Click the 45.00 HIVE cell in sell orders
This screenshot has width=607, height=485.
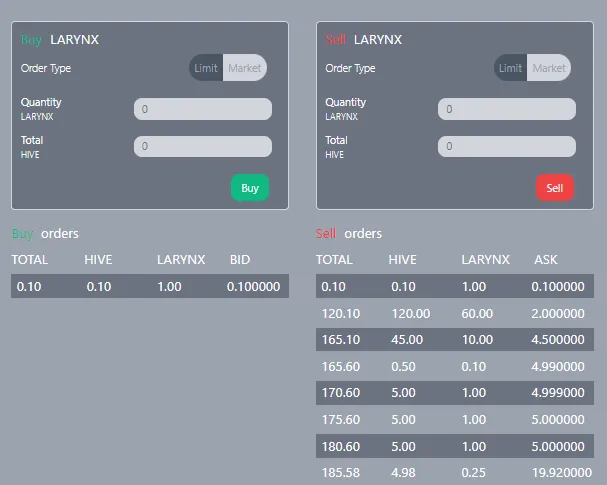(x=407, y=339)
